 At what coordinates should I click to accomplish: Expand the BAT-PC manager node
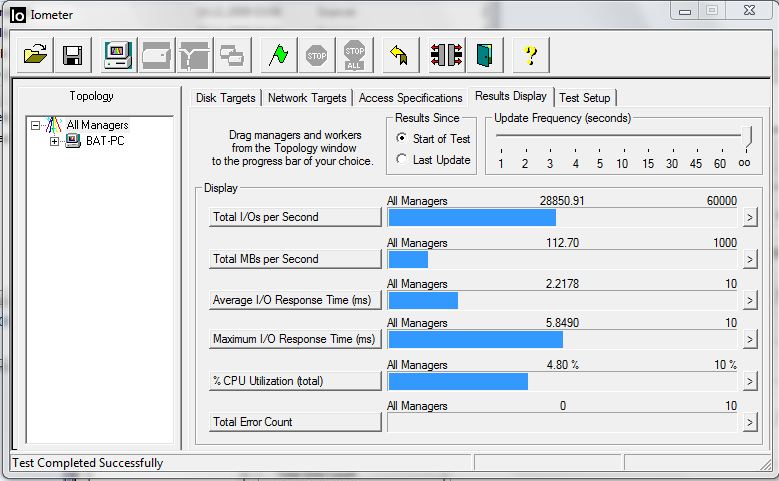(54, 142)
